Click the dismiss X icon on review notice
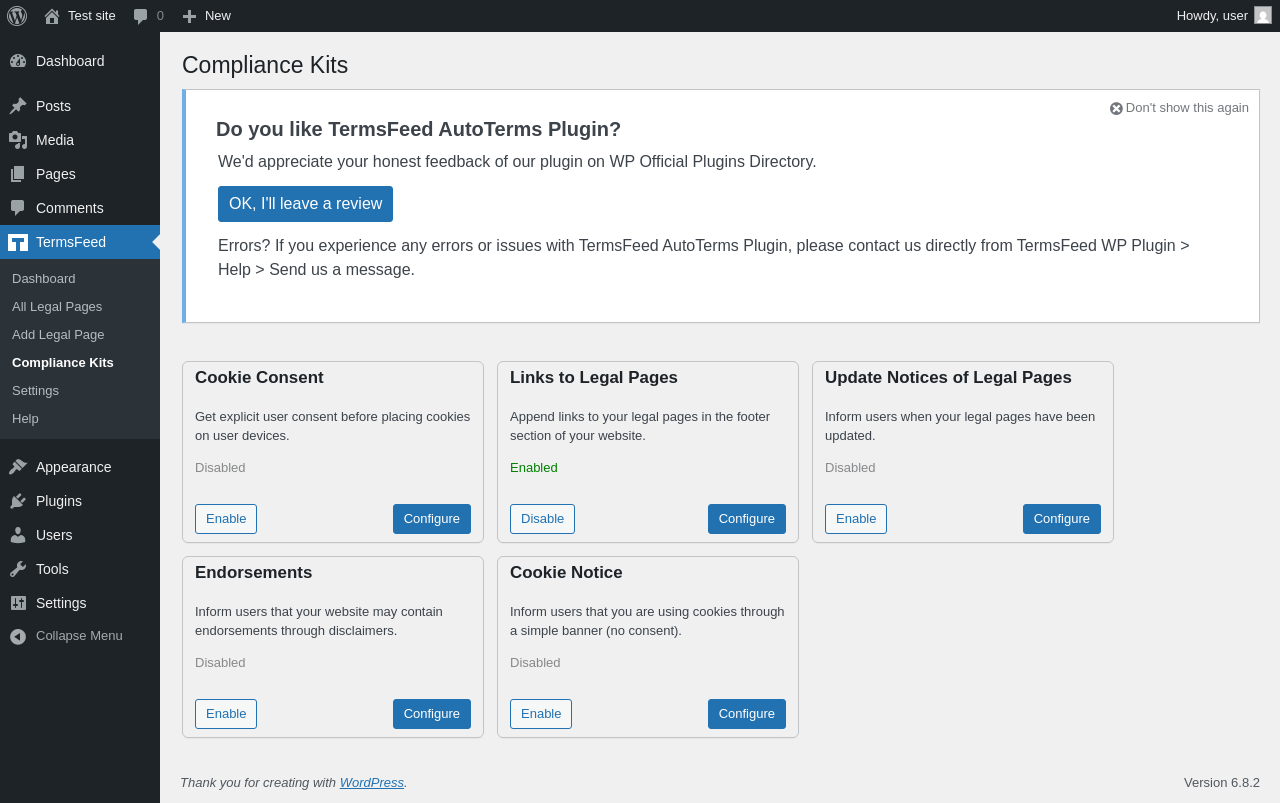The image size is (1280, 803). tap(1116, 108)
